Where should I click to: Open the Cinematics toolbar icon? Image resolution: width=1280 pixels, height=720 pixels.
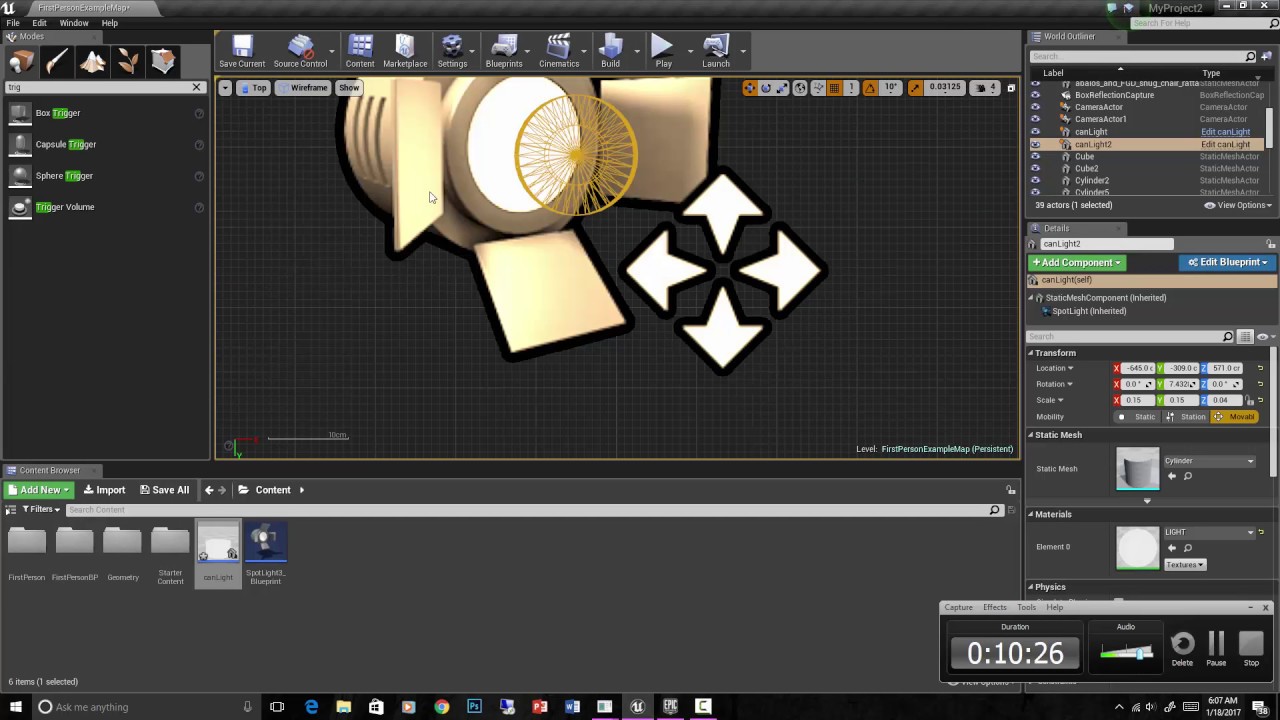click(x=559, y=51)
